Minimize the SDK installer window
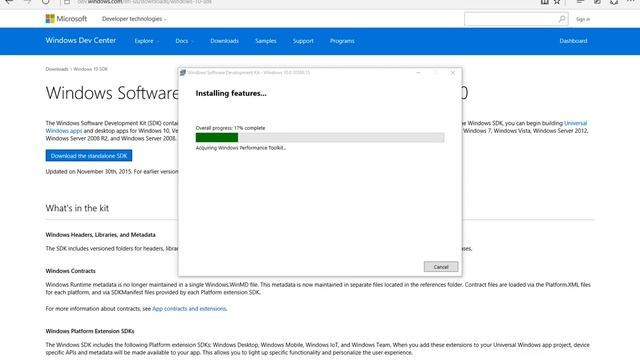Image resolution: width=640 pixels, height=360 pixels. point(418,73)
